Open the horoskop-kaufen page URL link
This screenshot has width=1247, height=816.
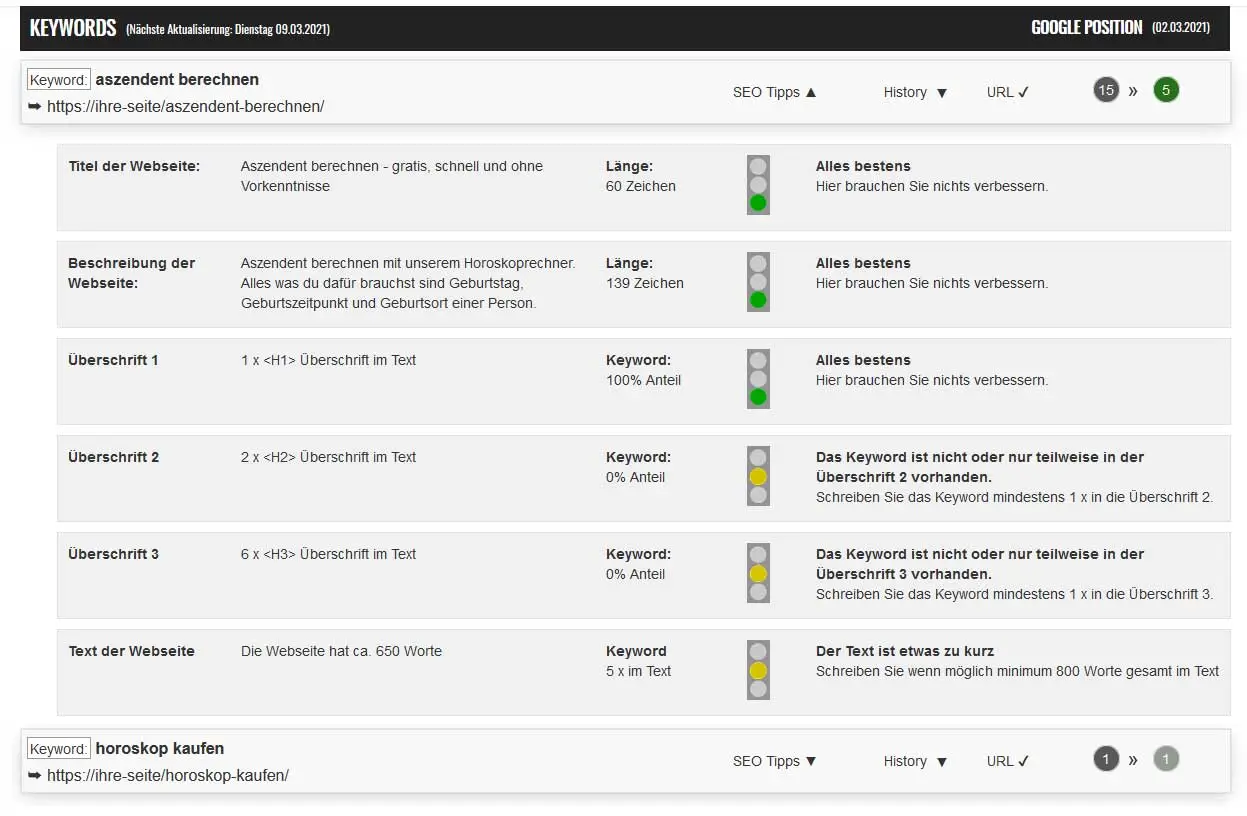167,775
